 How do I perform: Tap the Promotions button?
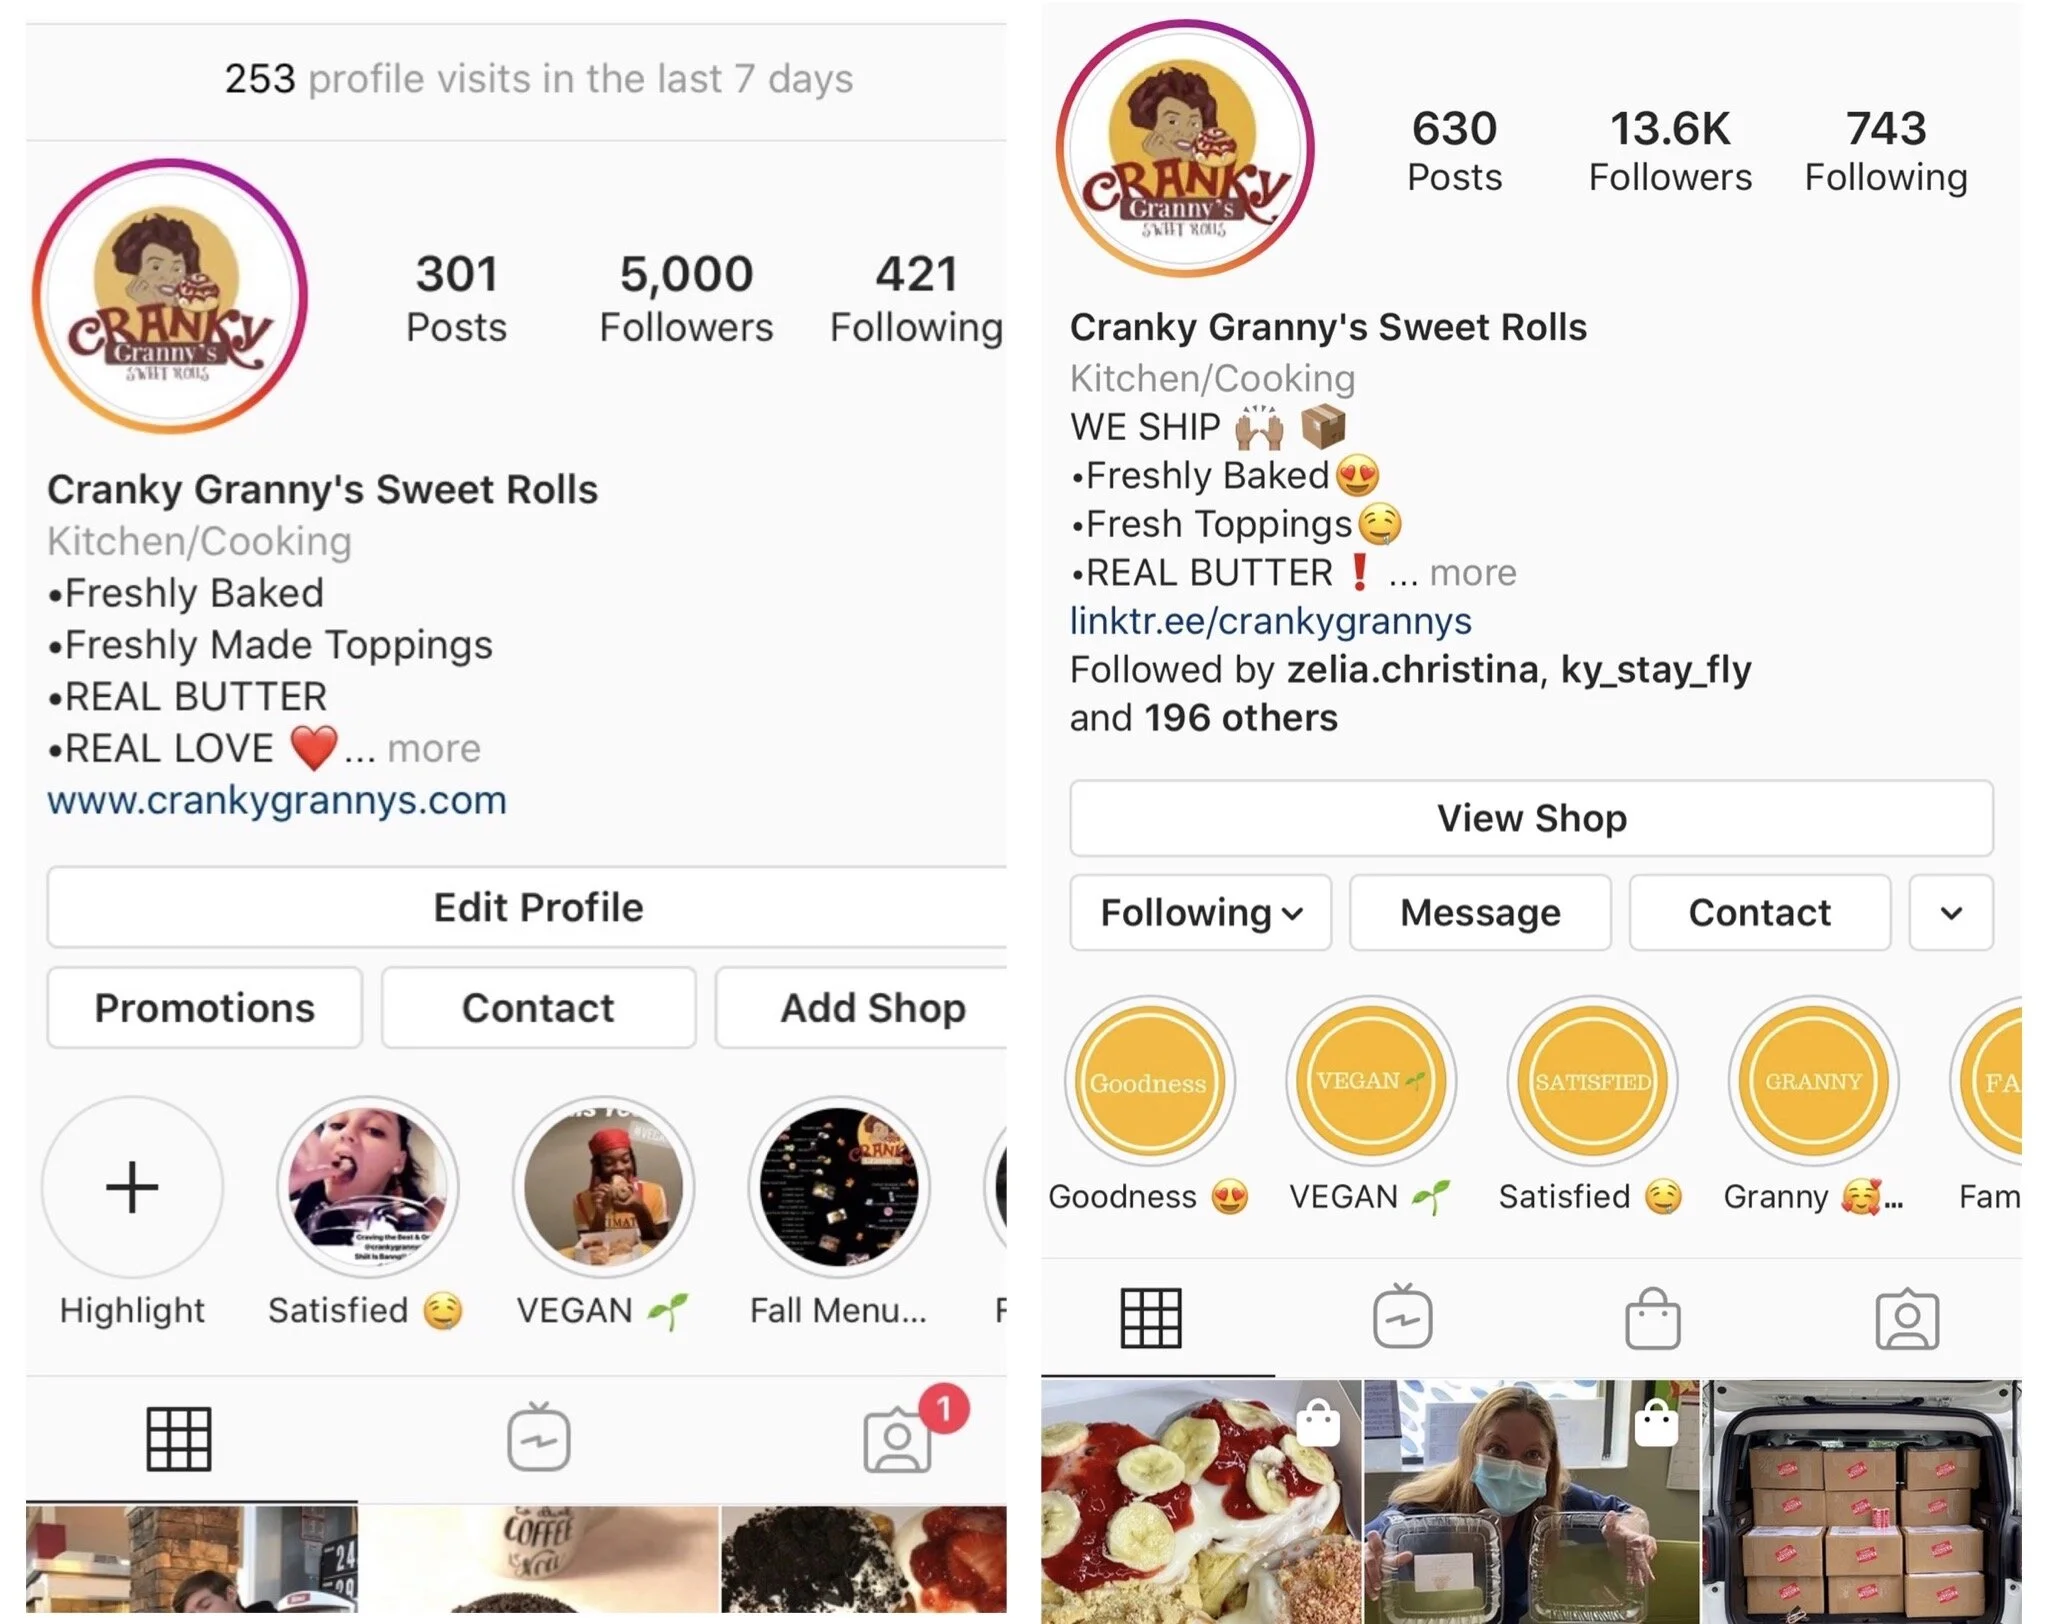(x=204, y=1008)
